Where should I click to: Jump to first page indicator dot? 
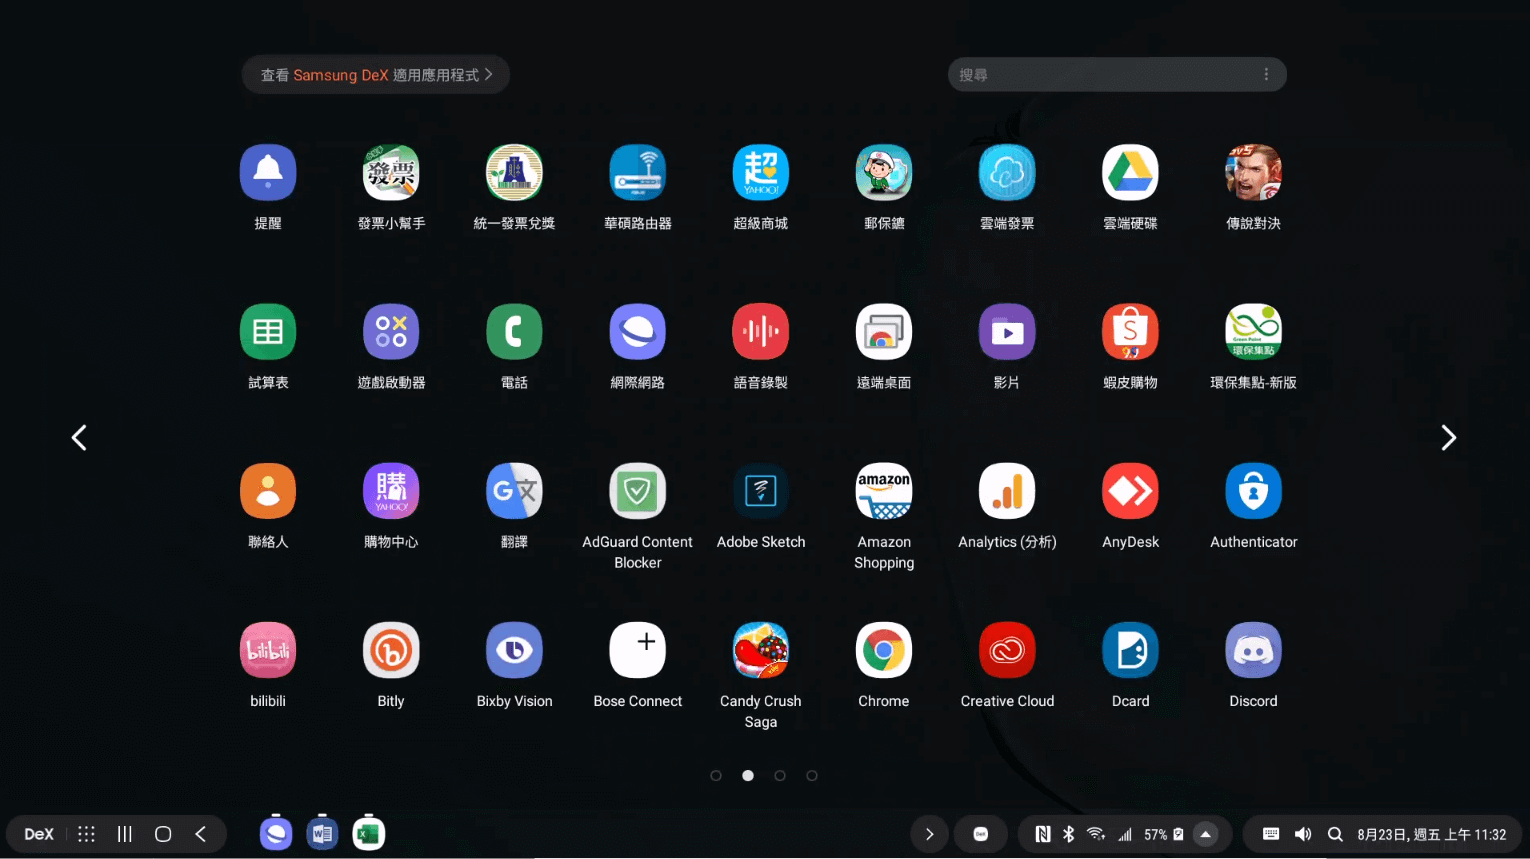(716, 776)
